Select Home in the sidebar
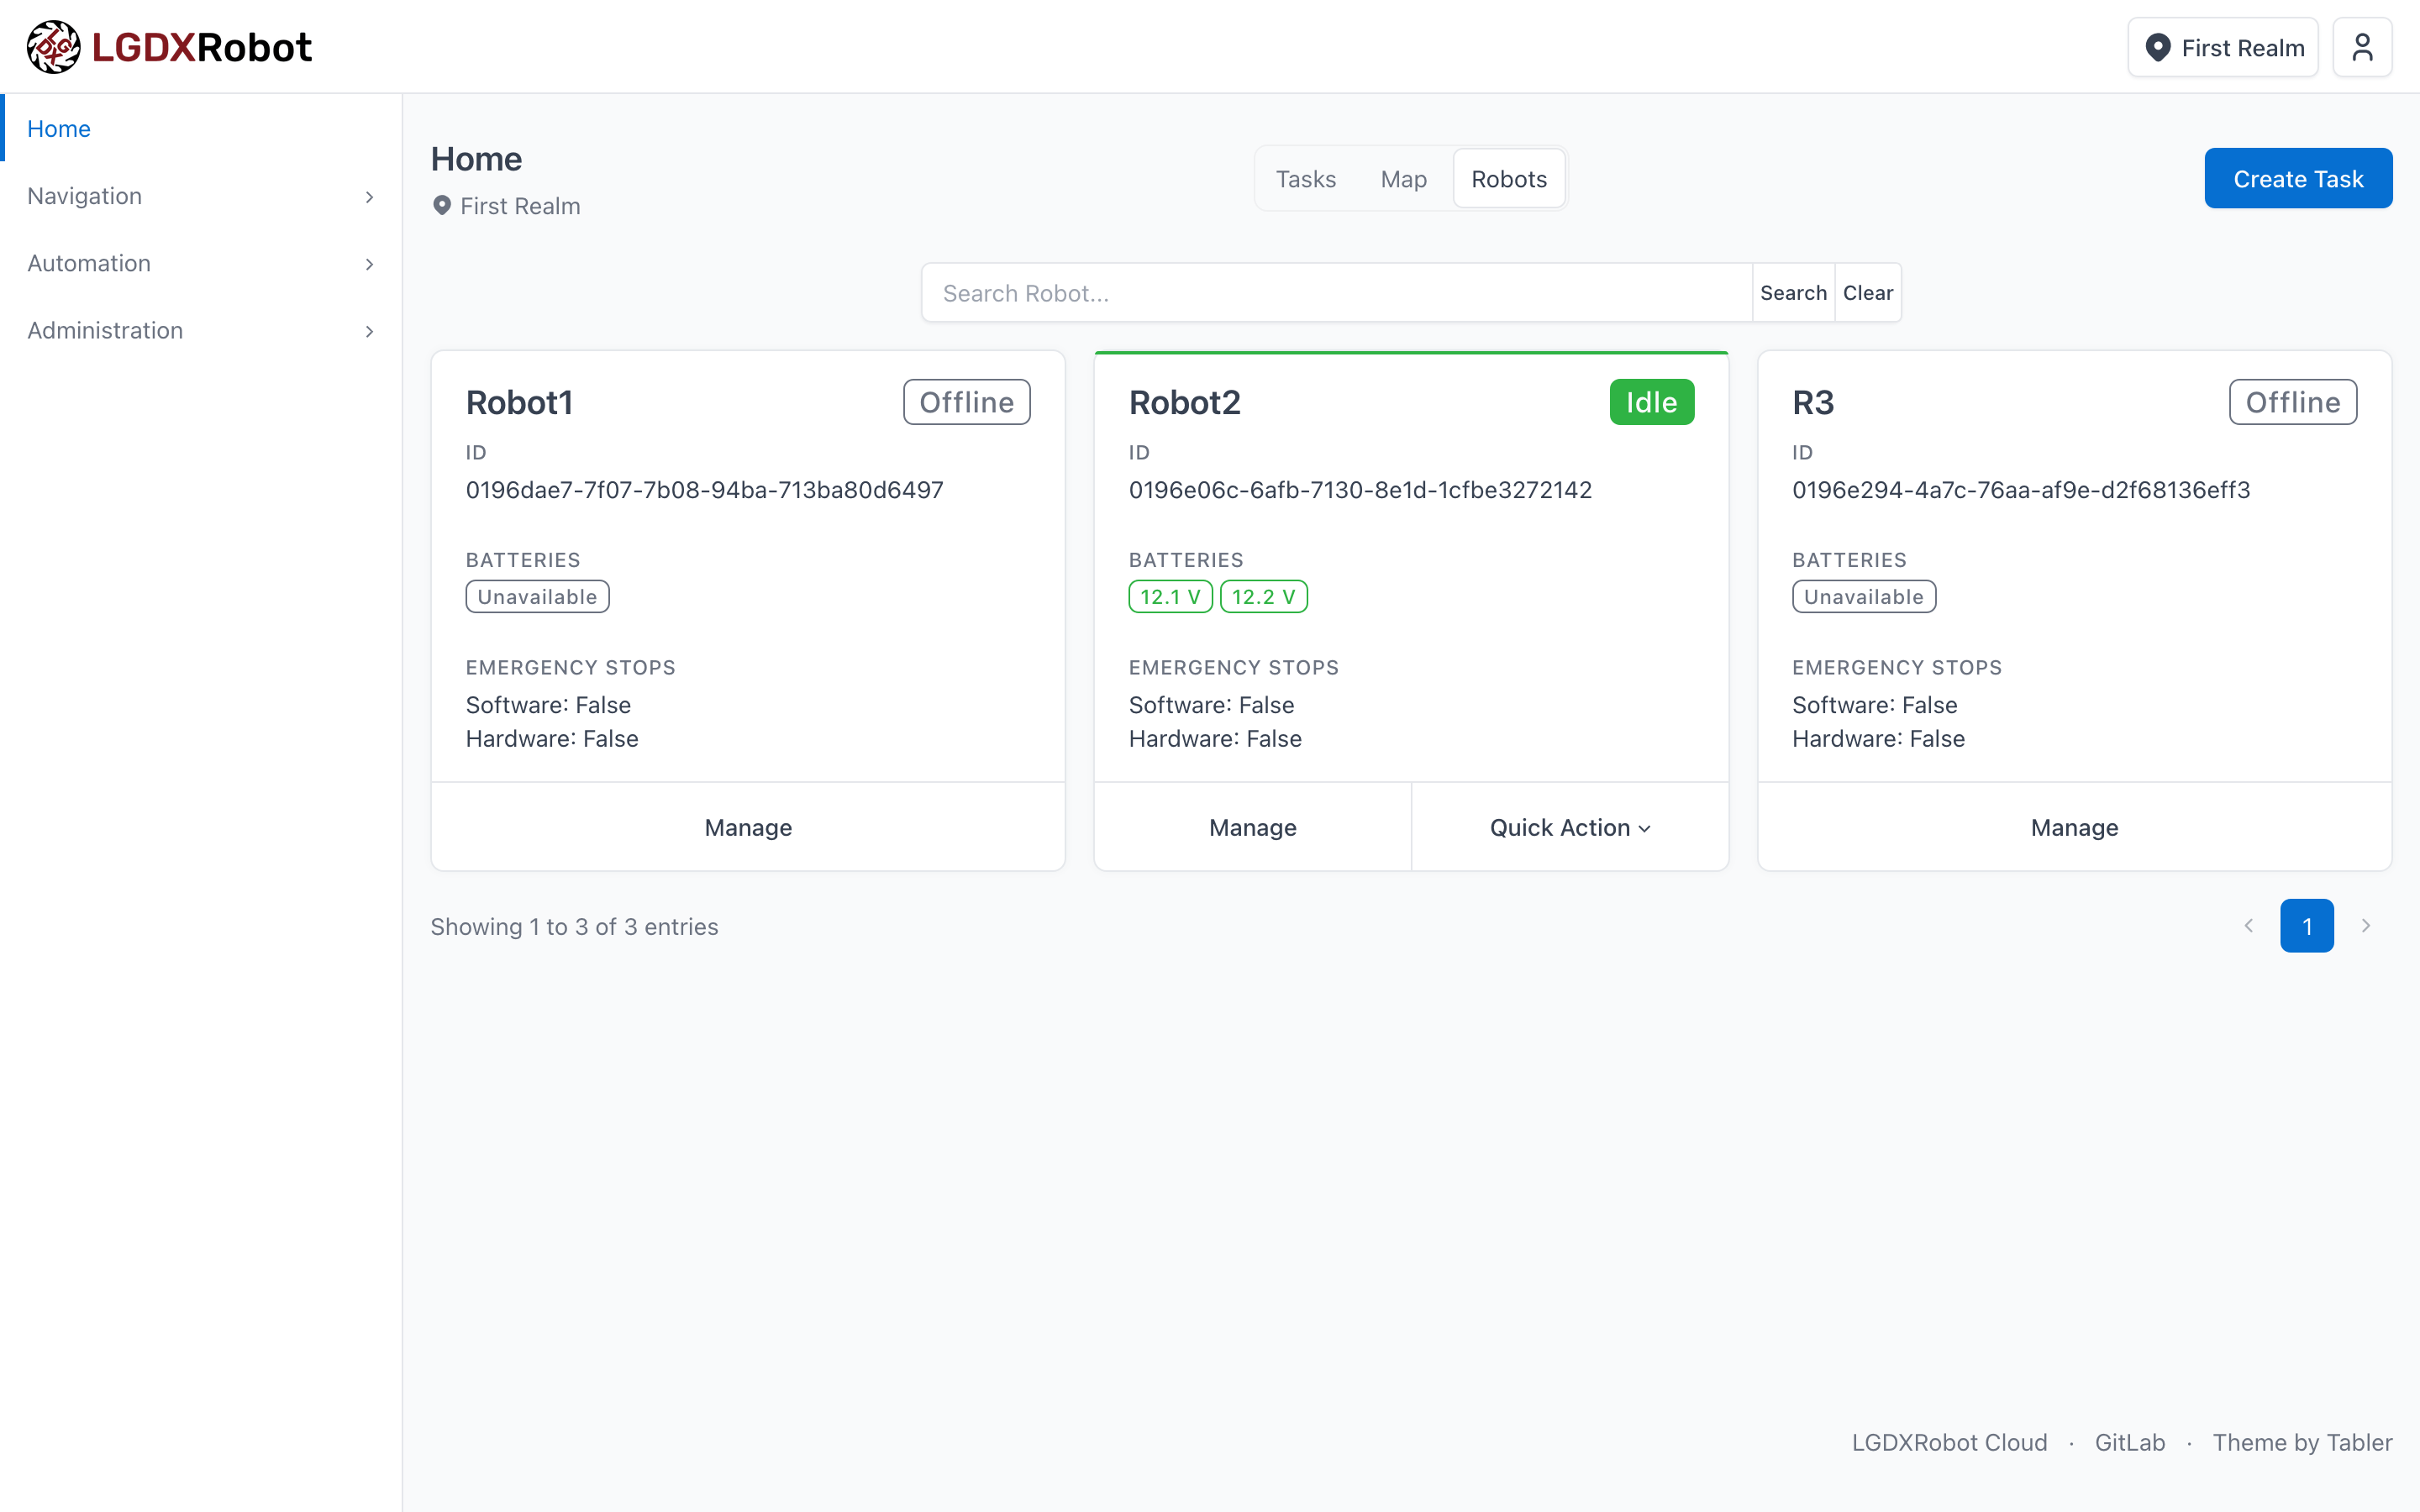Screen dimensions: 2420x1512 201,128
